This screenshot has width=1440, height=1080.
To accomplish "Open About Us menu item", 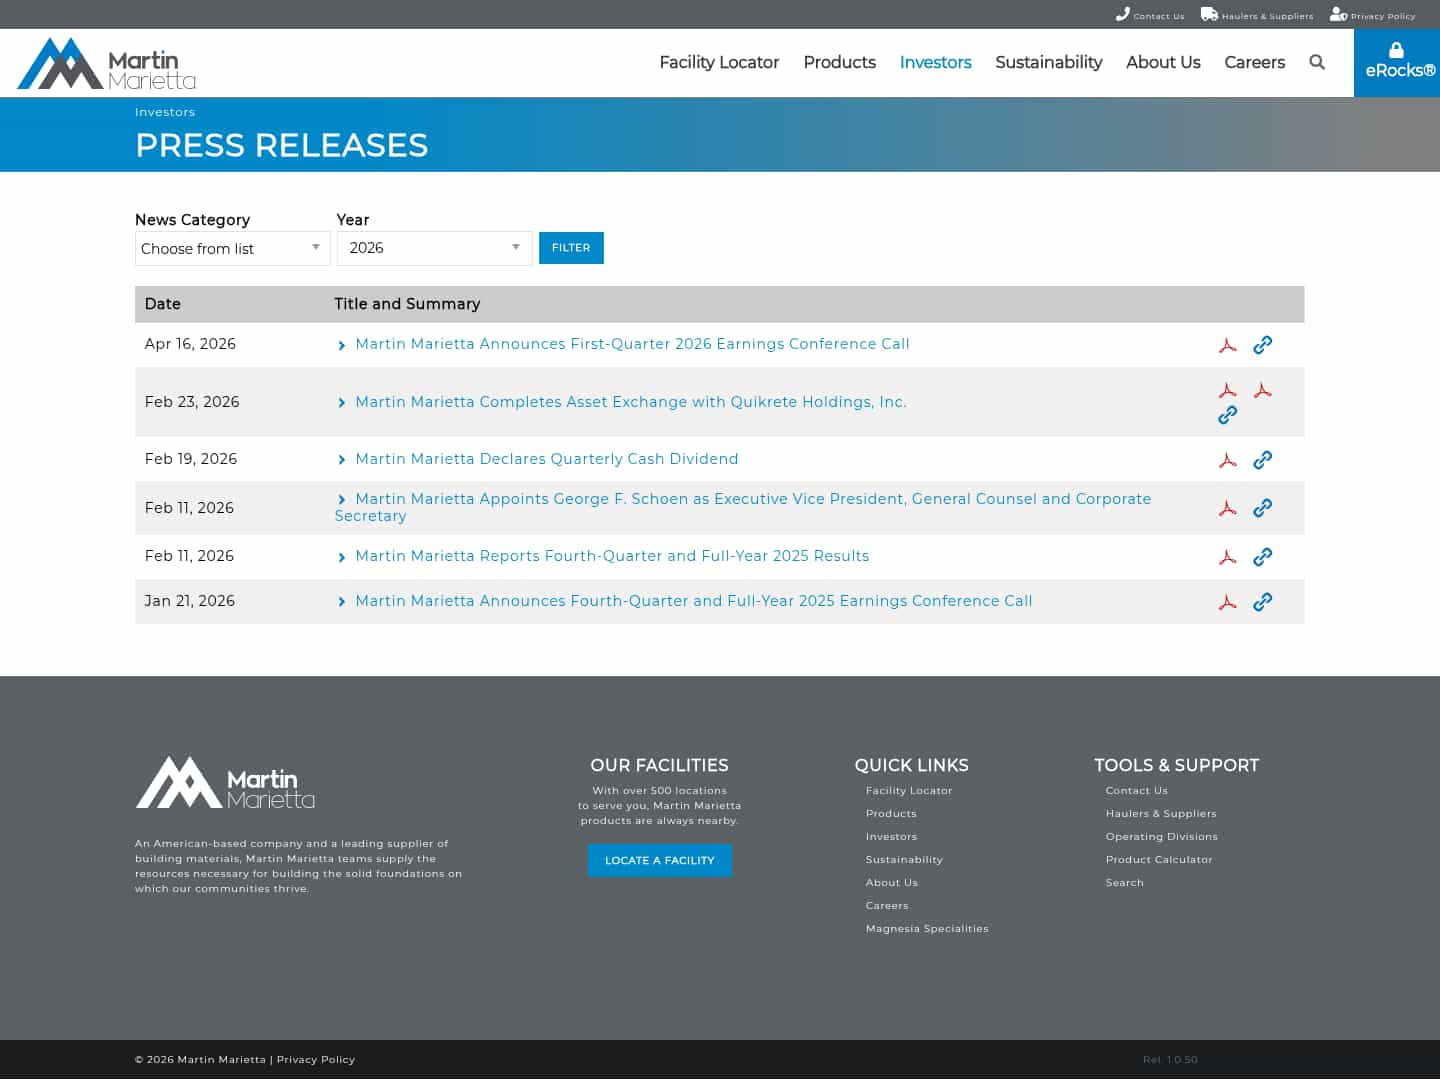I will click(1163, 62).
